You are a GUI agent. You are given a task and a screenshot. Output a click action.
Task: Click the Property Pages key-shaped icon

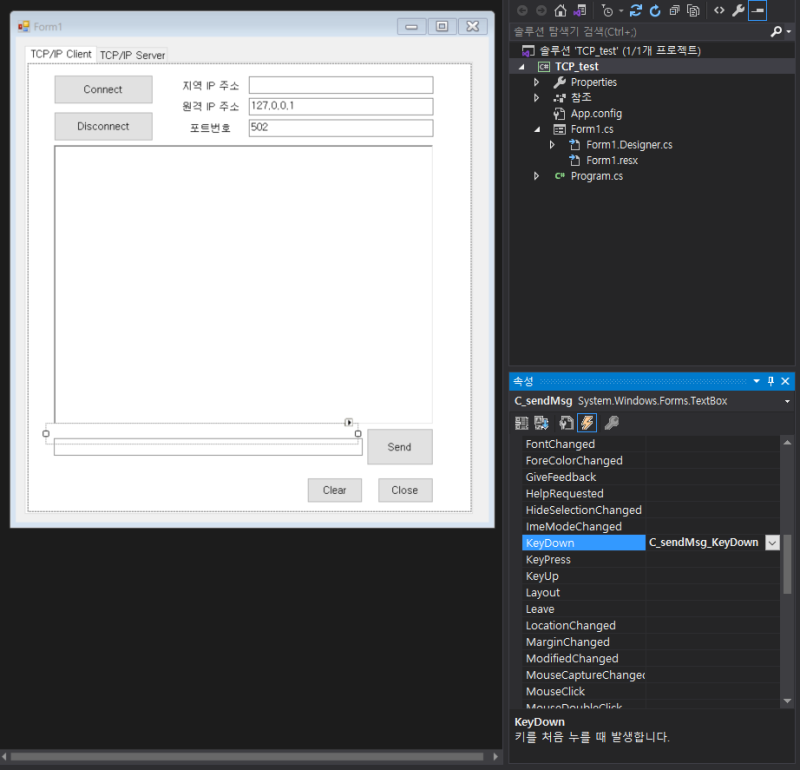611,423
